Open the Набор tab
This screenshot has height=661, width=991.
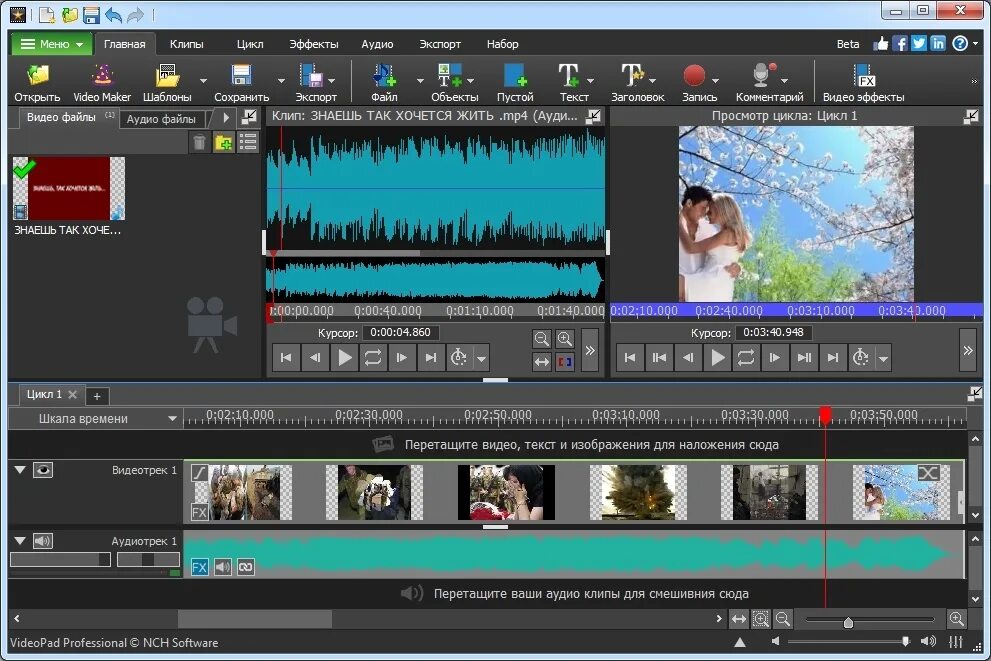click(x=502, y=44)
